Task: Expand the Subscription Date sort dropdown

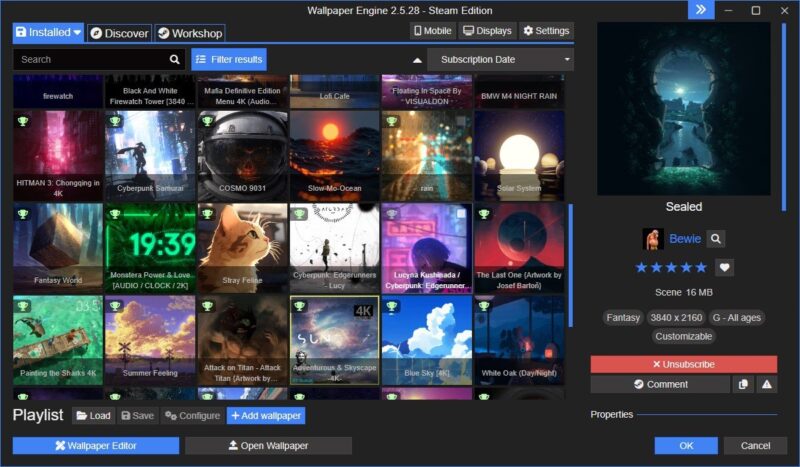Action: click(x=501, y=60)
